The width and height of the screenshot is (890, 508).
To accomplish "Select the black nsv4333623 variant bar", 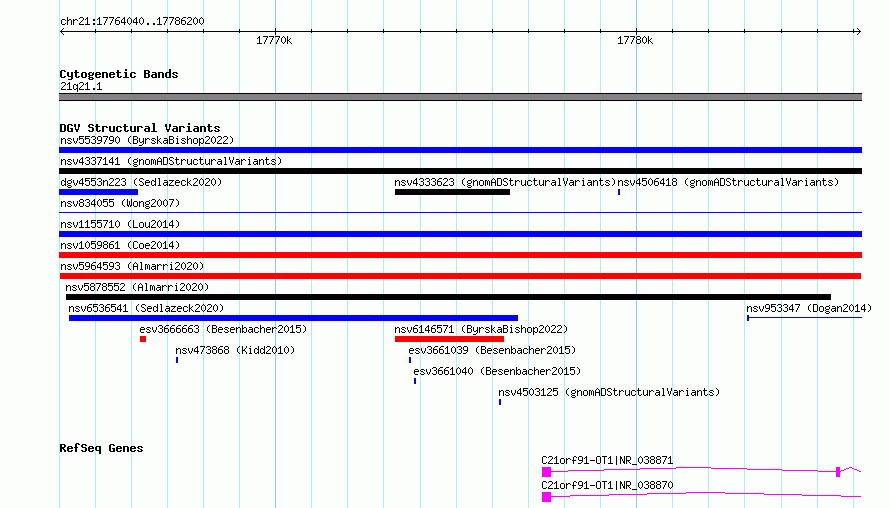I will tap(452, 192).
